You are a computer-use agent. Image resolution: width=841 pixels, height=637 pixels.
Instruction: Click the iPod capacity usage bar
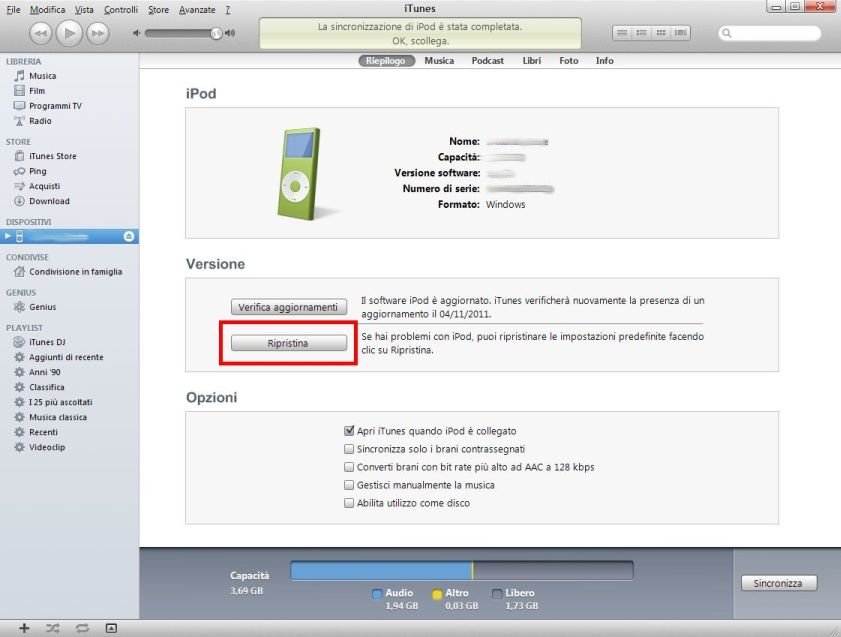pyautogui.click(x=462, y=571)
